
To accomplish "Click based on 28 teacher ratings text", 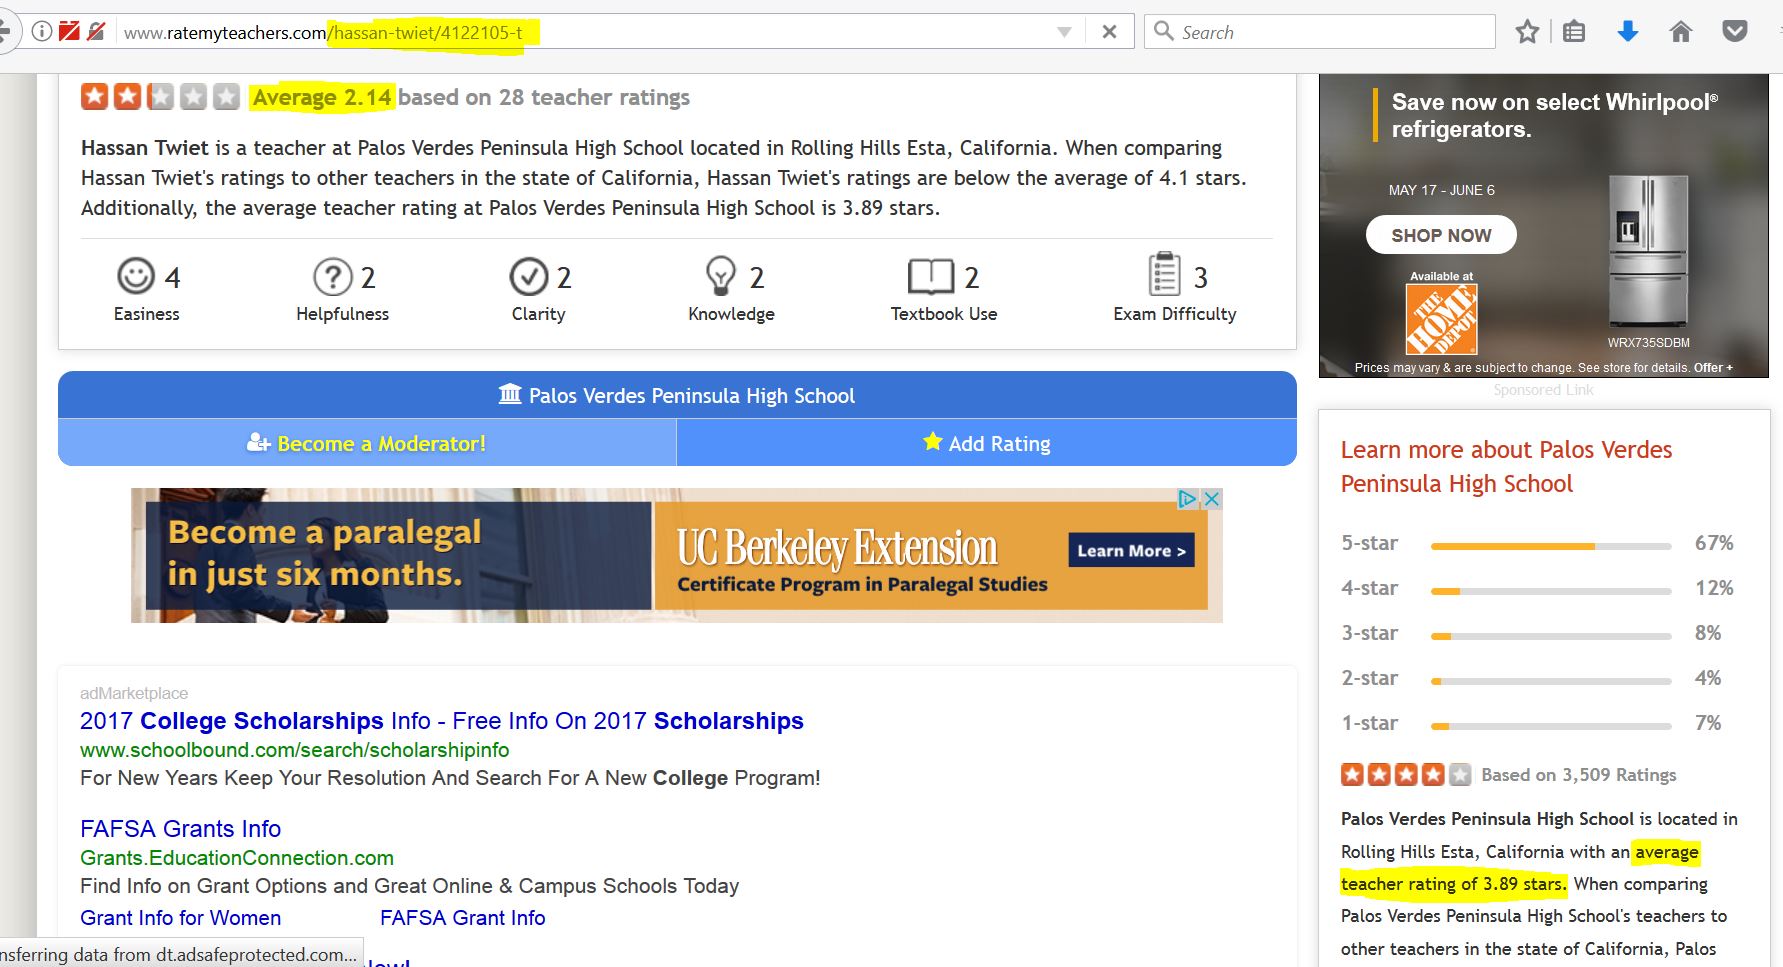I will coord(544,97).
